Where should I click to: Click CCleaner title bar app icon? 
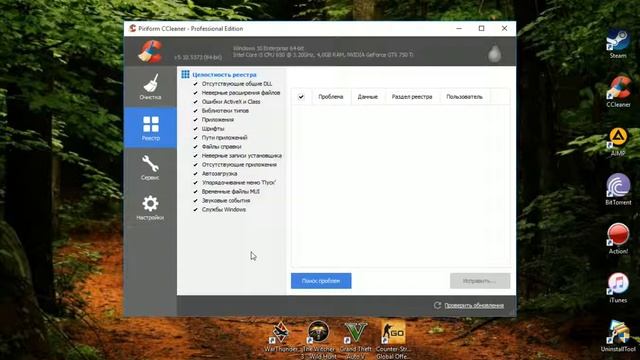tap(132, 28)
